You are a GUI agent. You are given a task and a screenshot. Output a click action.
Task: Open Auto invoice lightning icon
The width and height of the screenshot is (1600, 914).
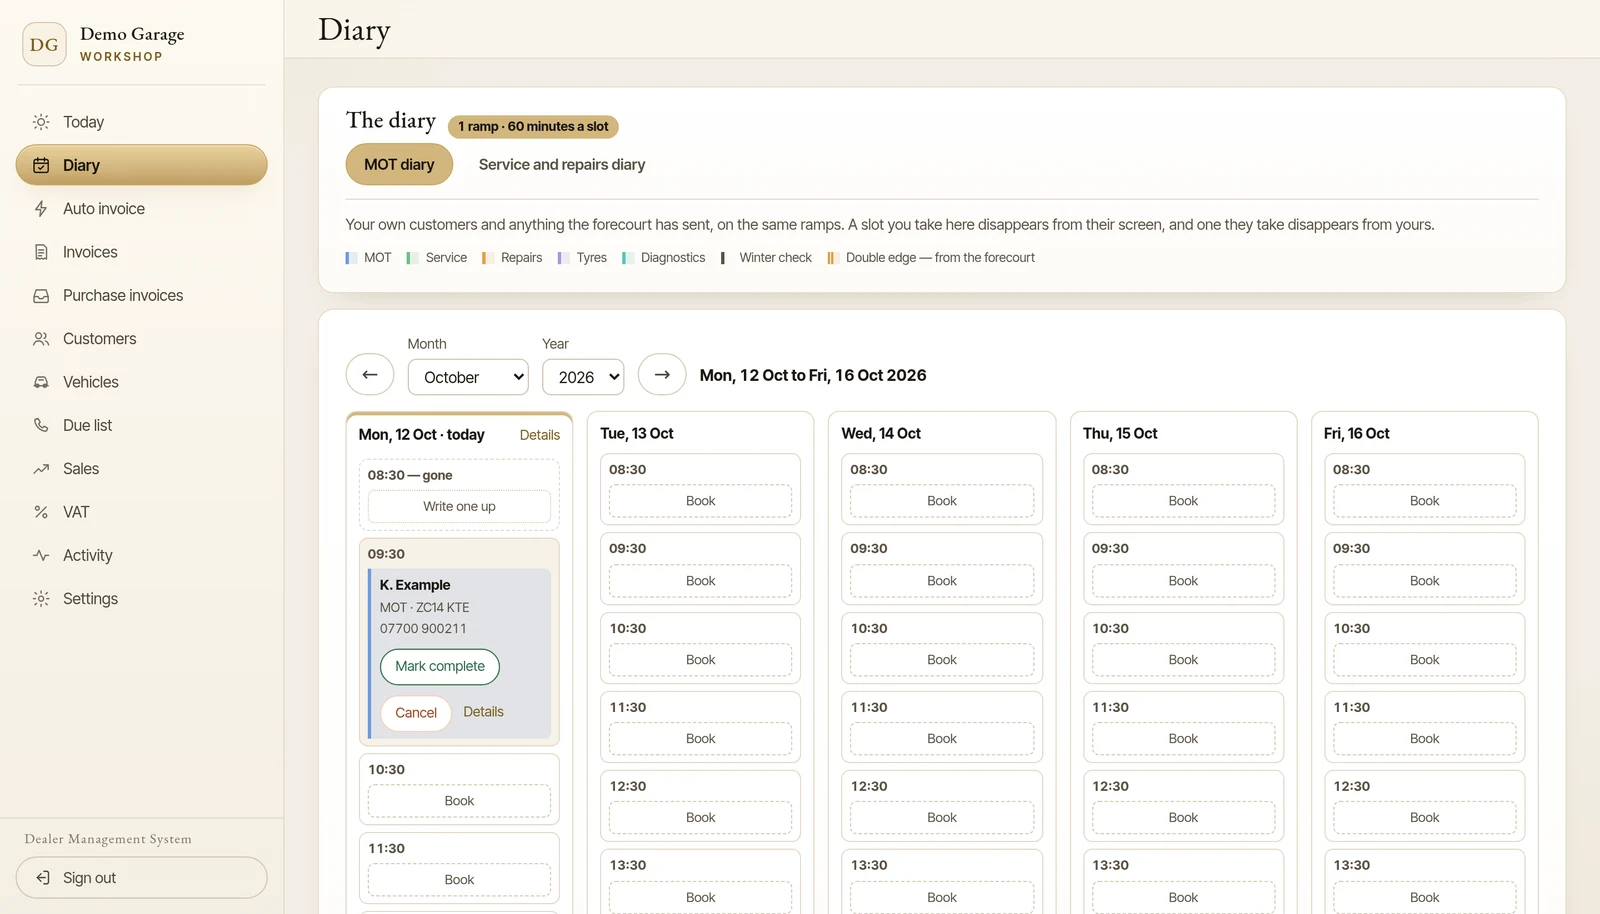click(41, 209)
